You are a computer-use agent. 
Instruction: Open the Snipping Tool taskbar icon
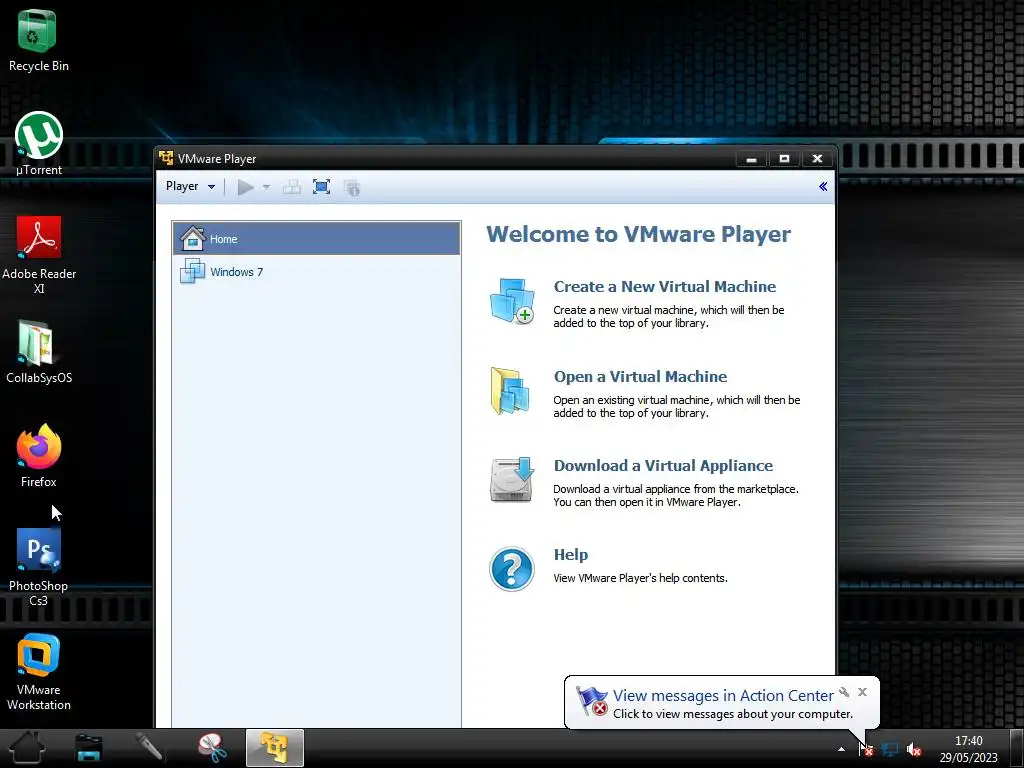[x=212, y=748]
